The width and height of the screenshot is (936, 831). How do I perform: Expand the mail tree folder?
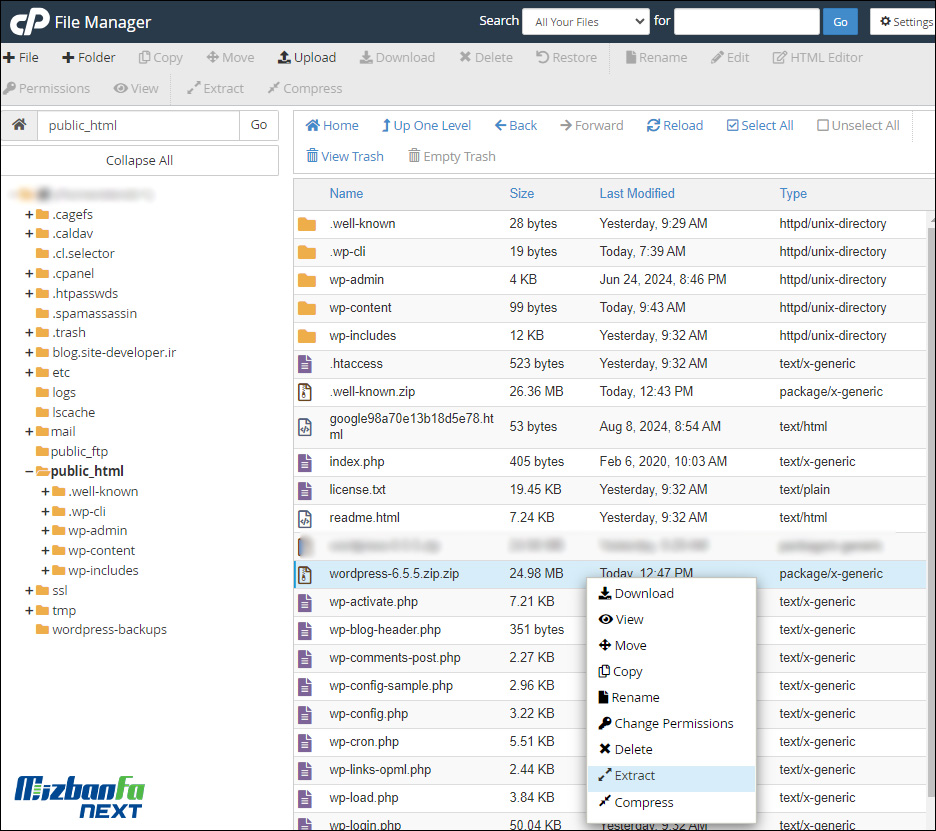29,432
